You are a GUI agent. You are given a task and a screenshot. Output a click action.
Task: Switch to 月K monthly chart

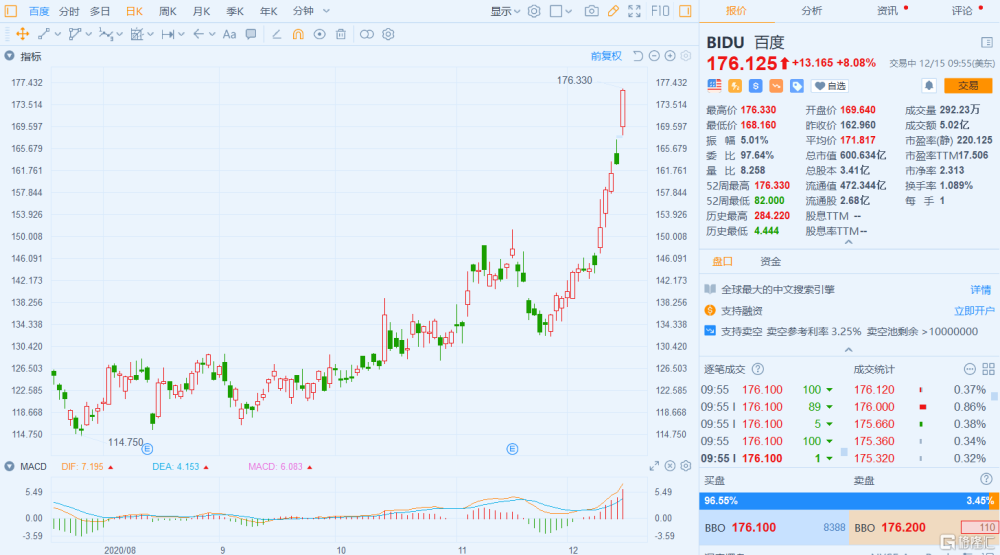[201, 11]
